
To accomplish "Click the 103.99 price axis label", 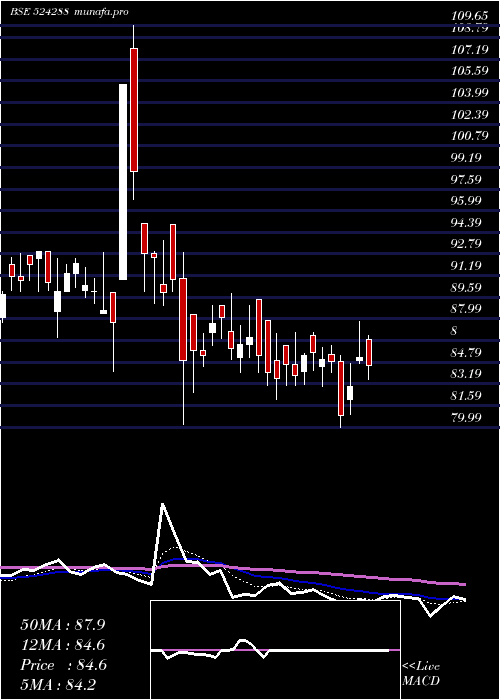I will (470, 93).
